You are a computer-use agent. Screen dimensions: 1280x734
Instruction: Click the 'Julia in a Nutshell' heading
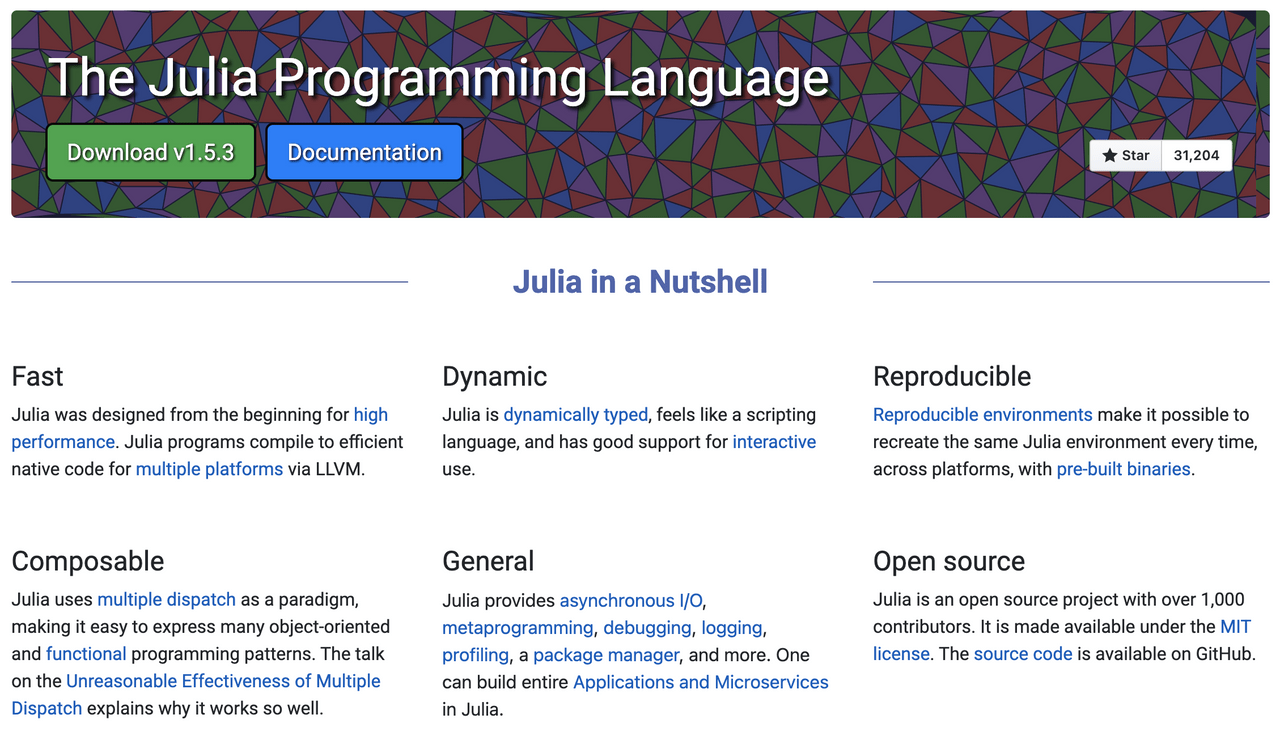(640, 281)
